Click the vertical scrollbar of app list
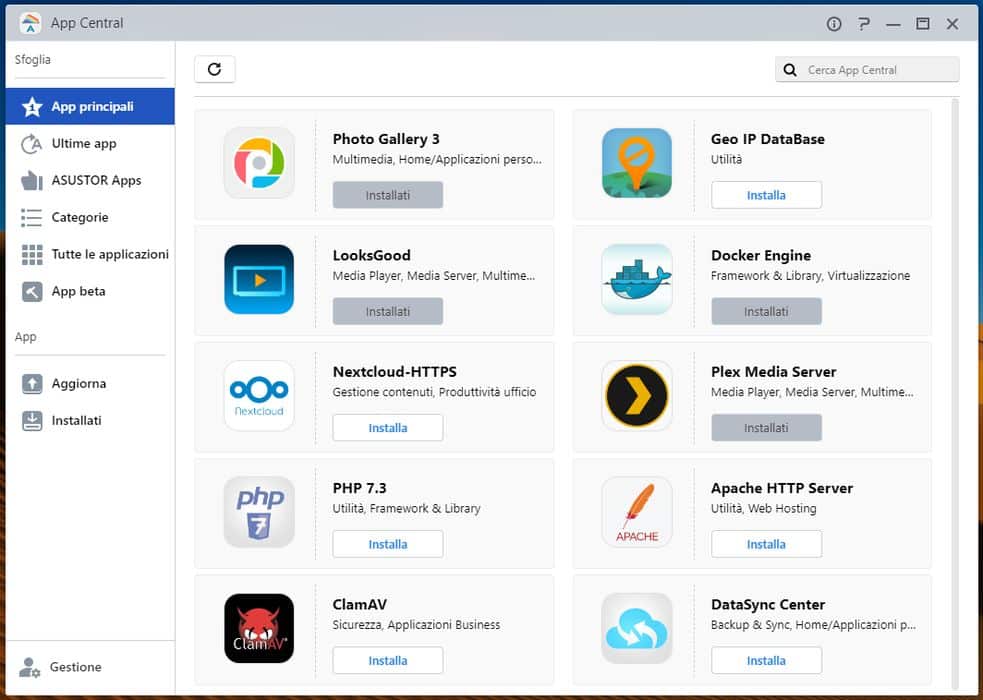 coord(955,393)
